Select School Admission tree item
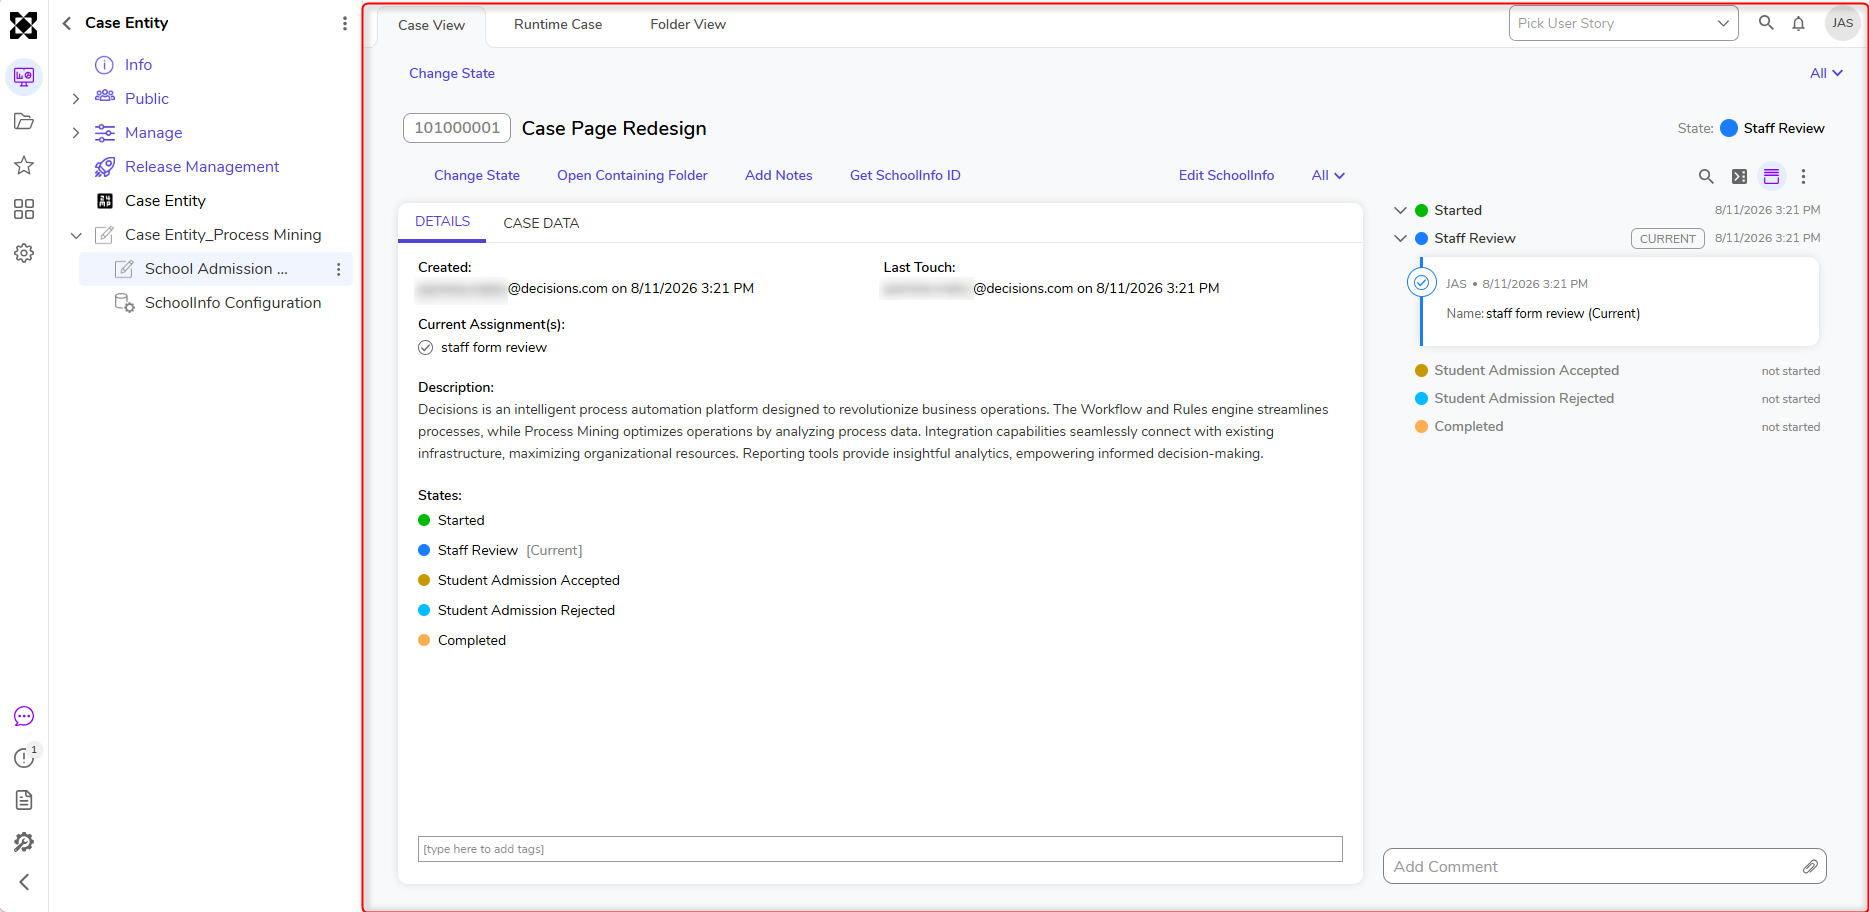The image size is (1869, 912). pyautogui.click(x=216, y=269)
